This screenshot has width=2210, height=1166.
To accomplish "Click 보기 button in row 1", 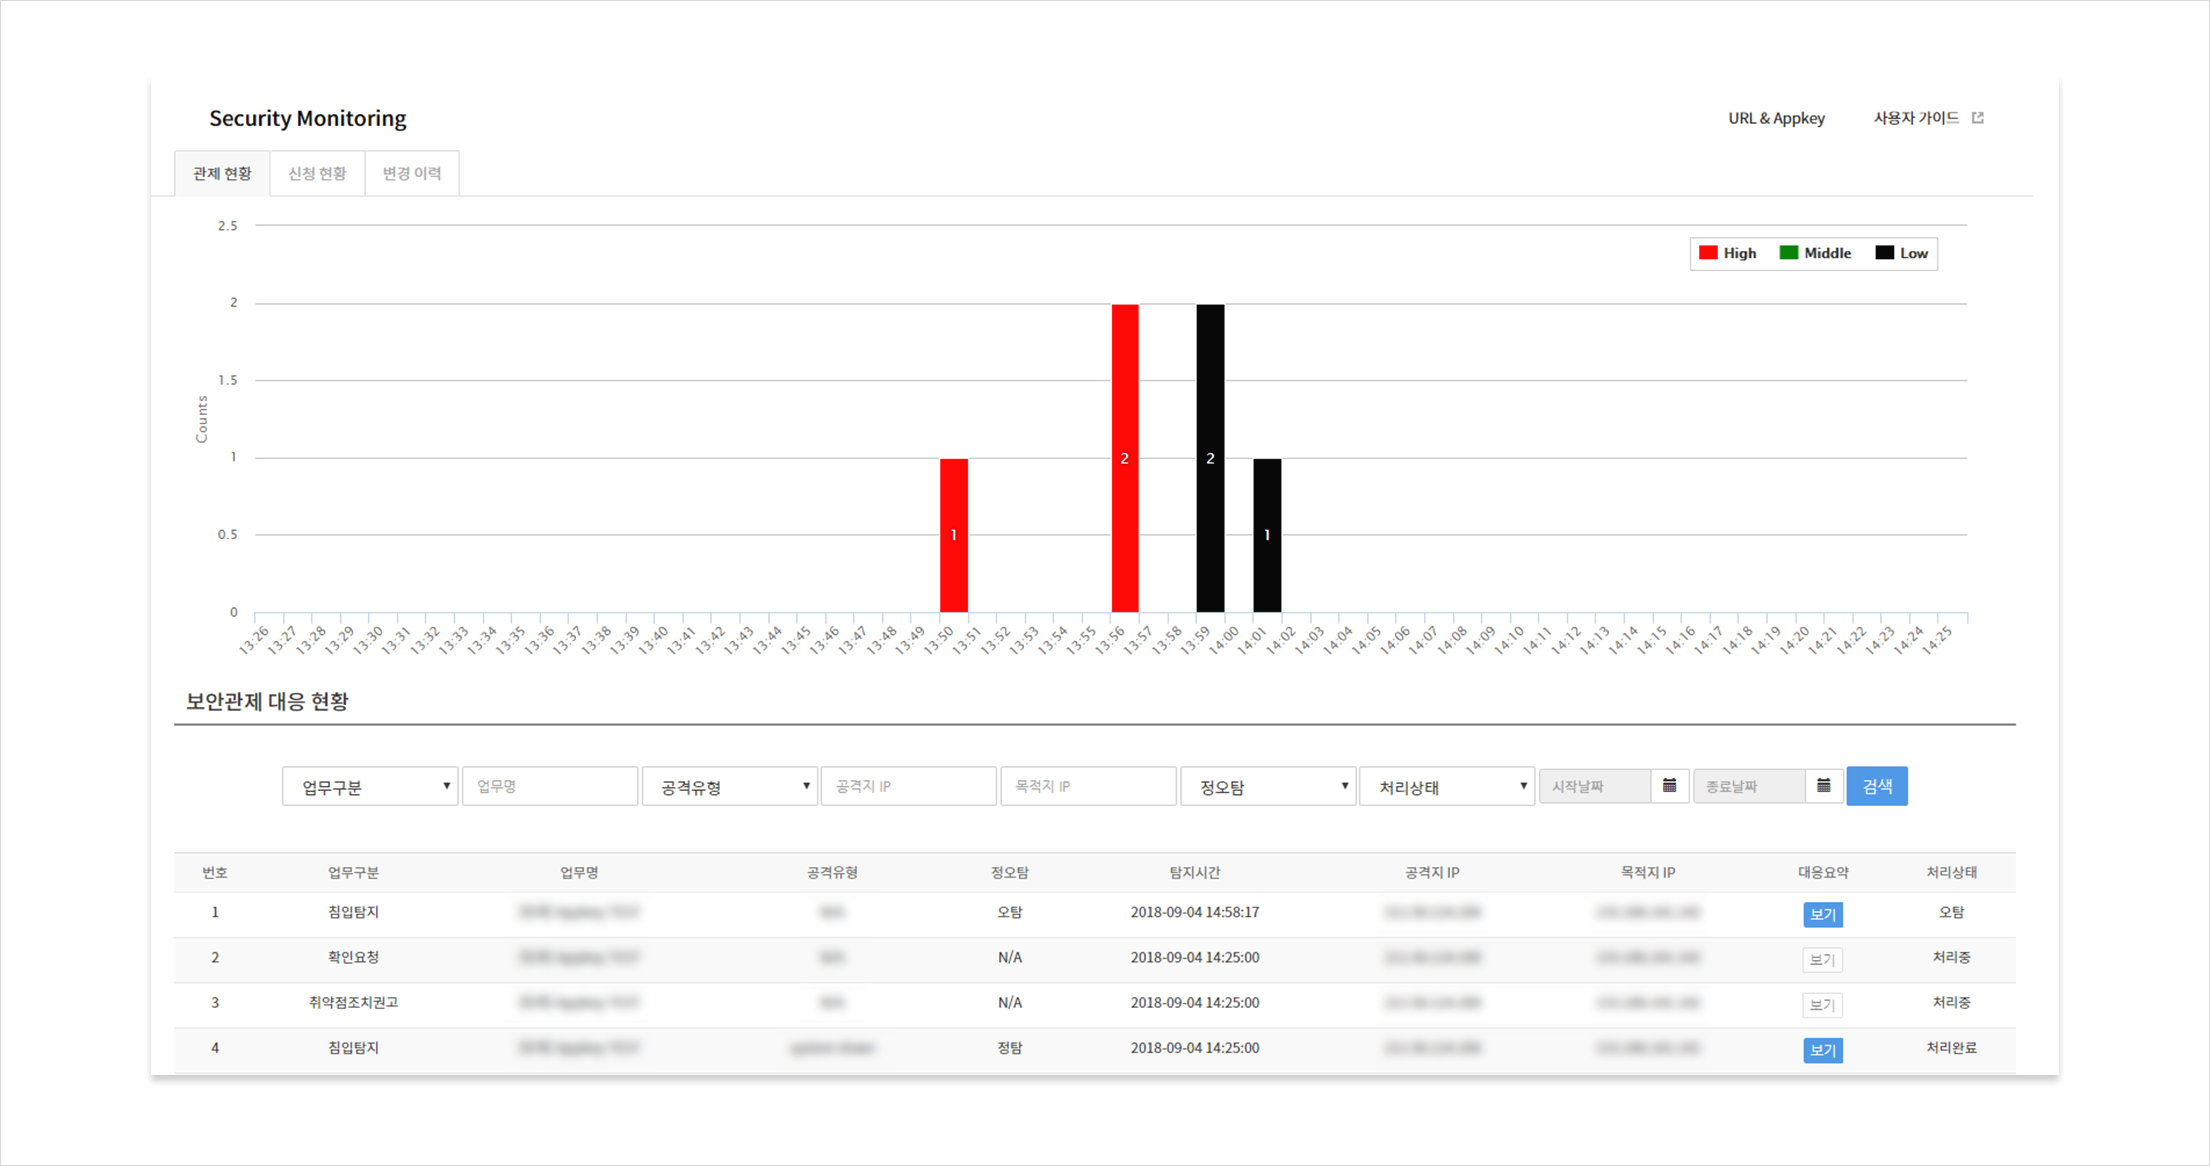I will point(1823,914).
